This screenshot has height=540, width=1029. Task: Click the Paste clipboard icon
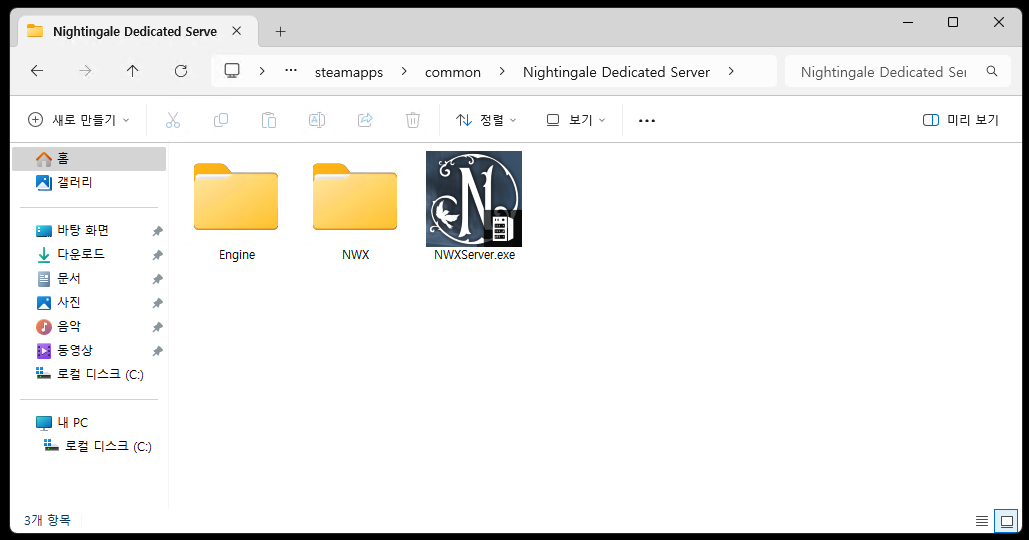point(269,120)
